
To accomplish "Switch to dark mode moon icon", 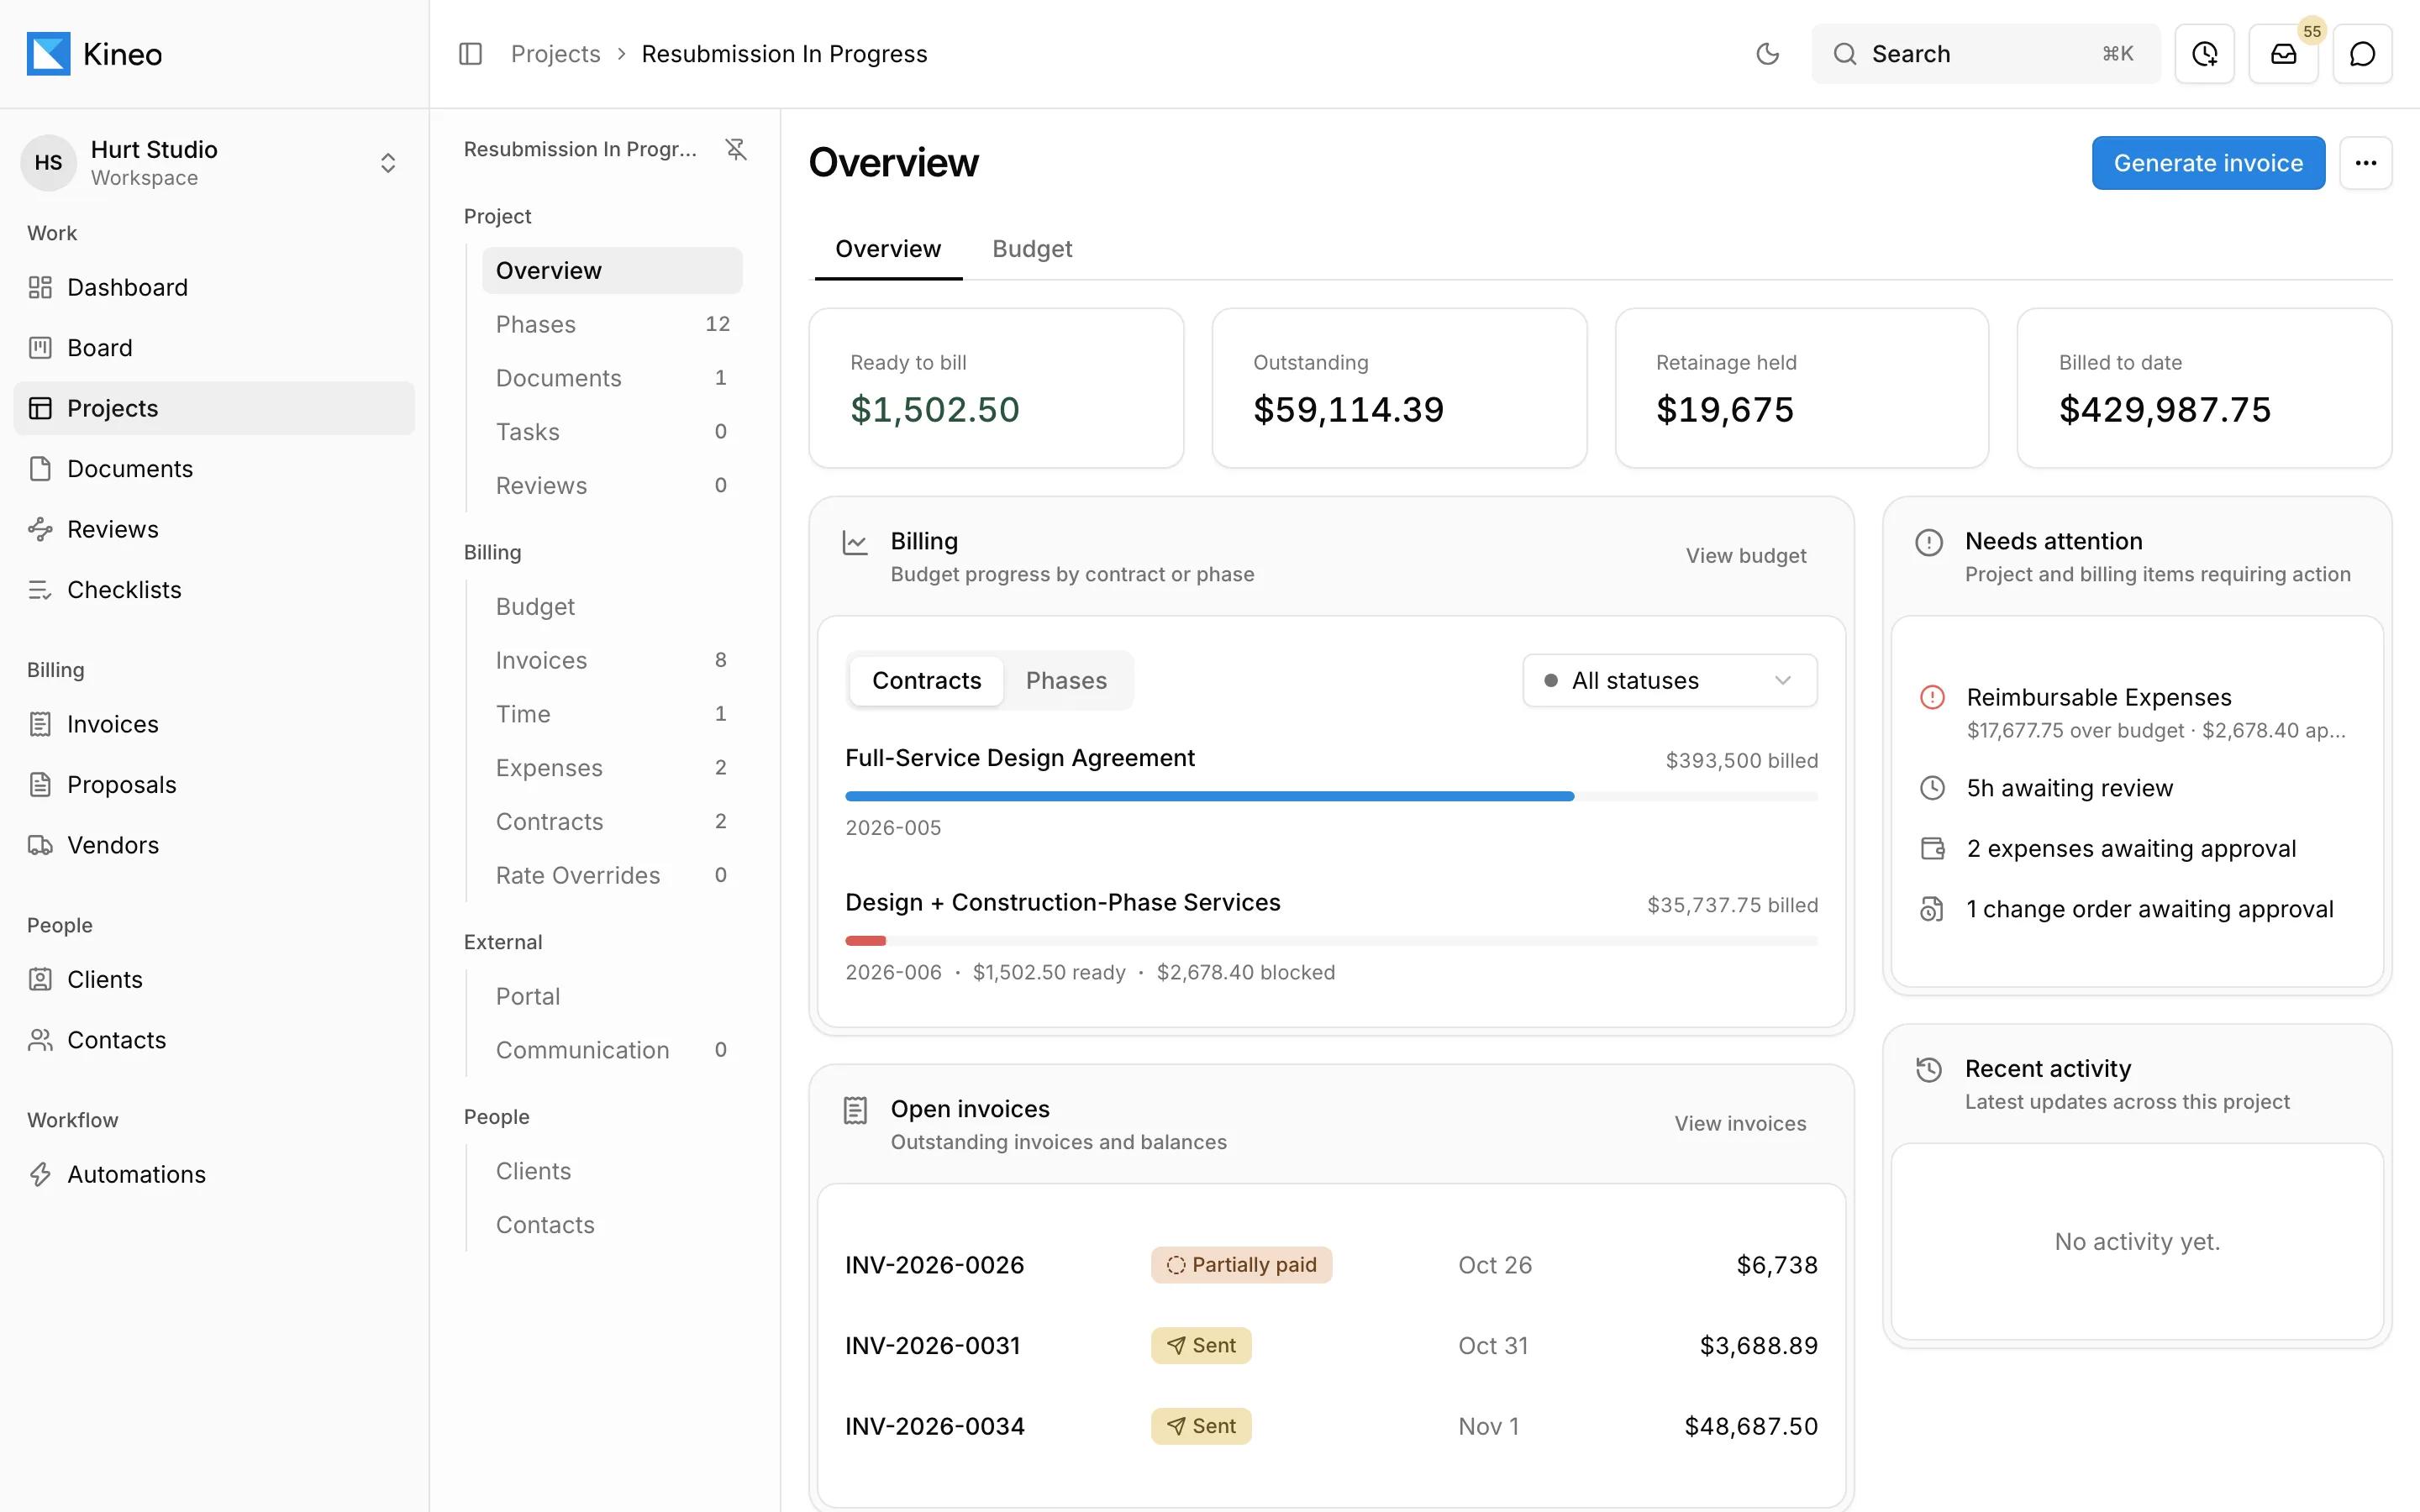I will click(1767, 54).
